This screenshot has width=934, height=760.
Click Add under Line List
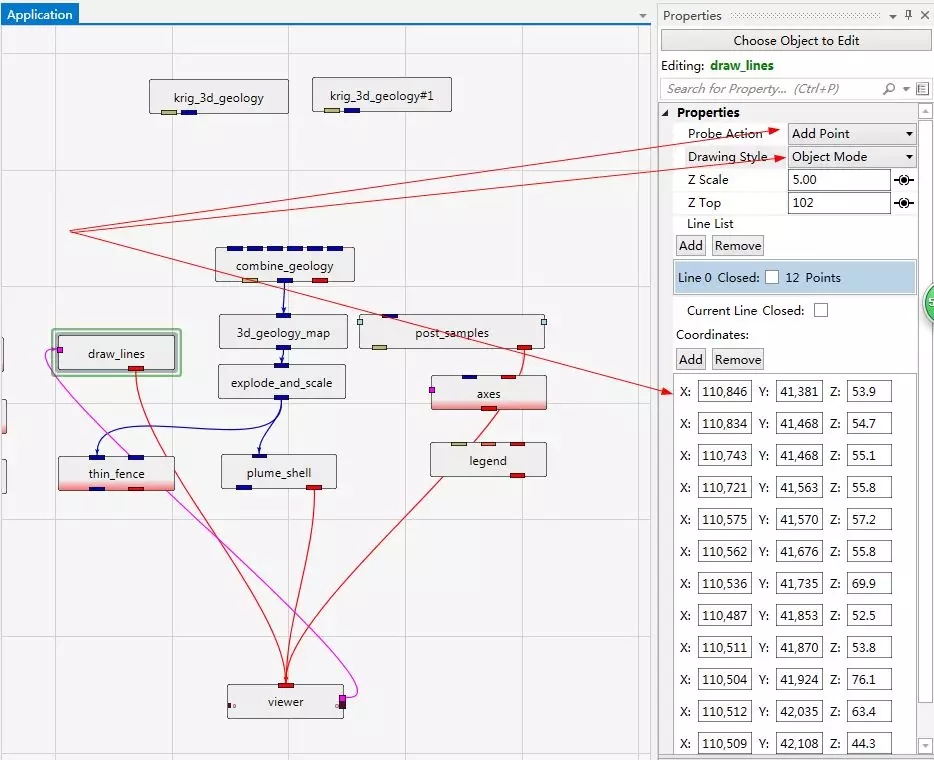(691, 245)
